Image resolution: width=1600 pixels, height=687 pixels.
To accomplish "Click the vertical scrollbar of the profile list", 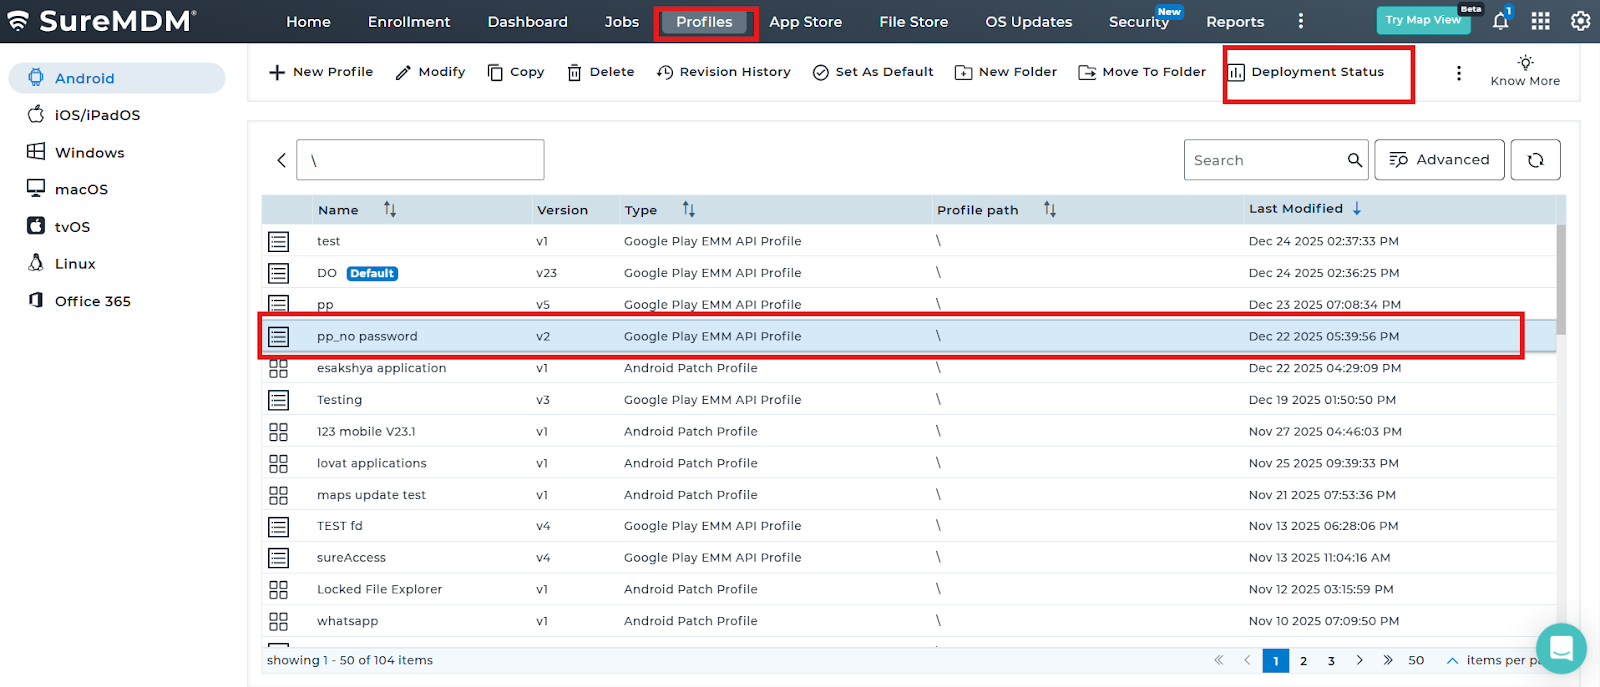I will click(x=1561, y=280).
